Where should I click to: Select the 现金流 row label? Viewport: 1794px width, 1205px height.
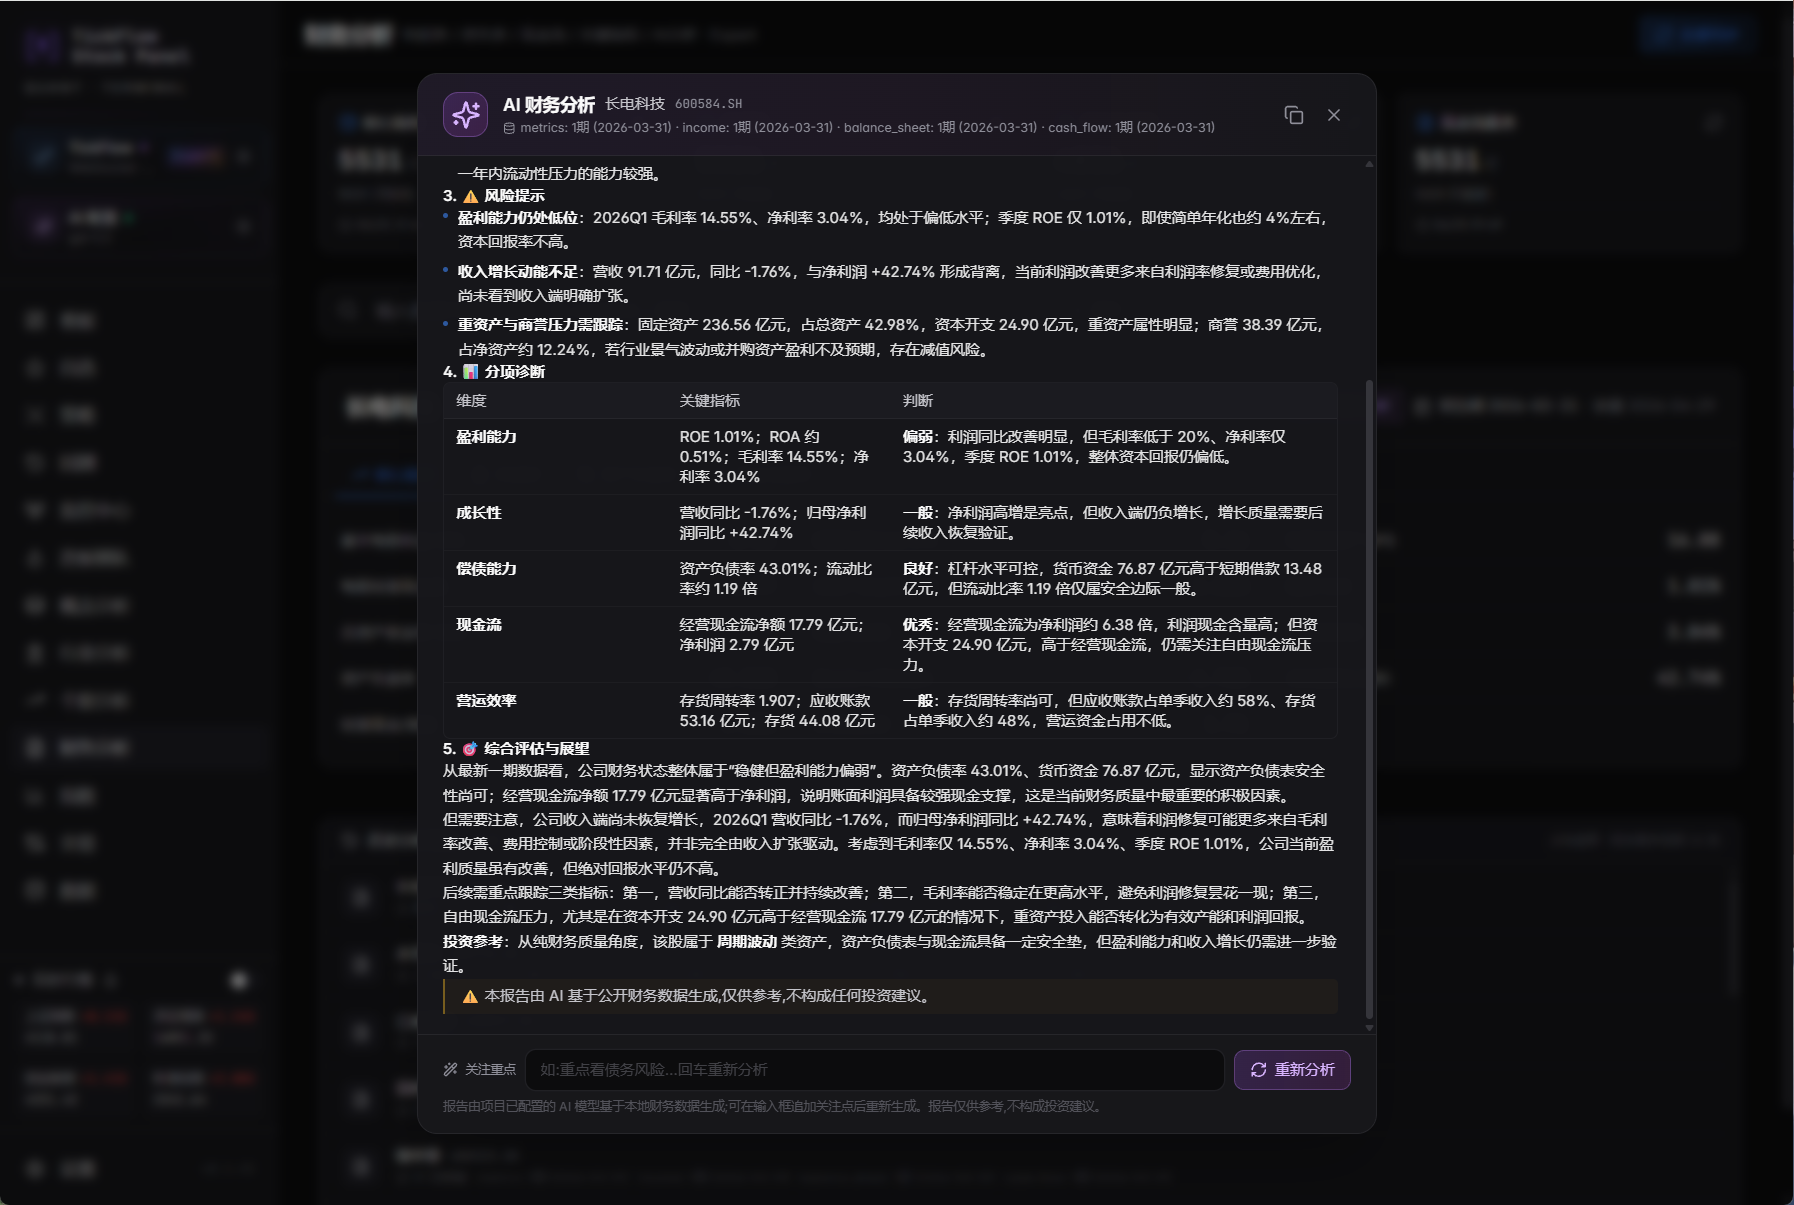tap(479, 625)
